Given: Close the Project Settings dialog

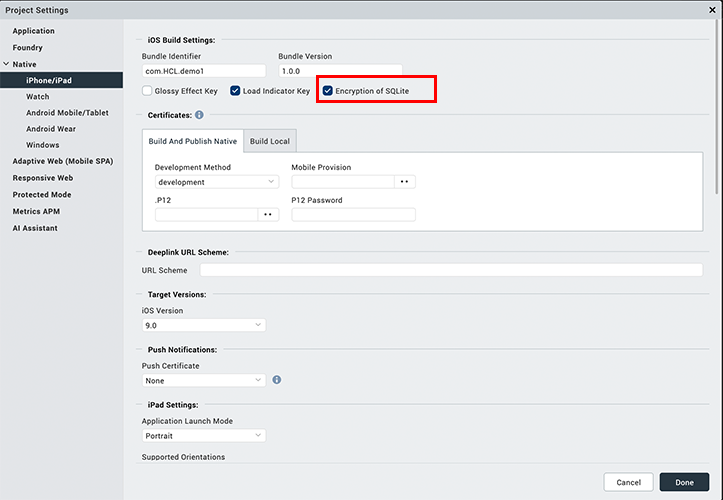Looking at the screenshot, I should point(712,9).
